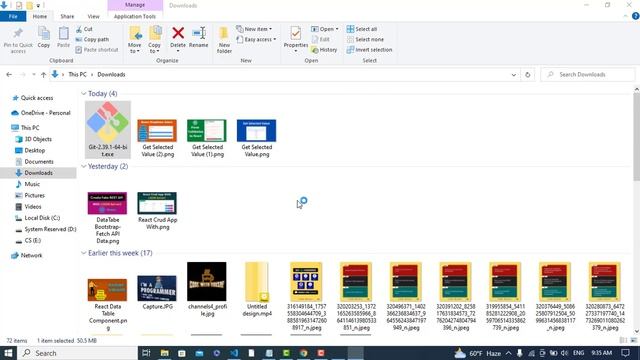Create a New folder
Viewport: 640px width, 360px height.
(x=224, y=40)
